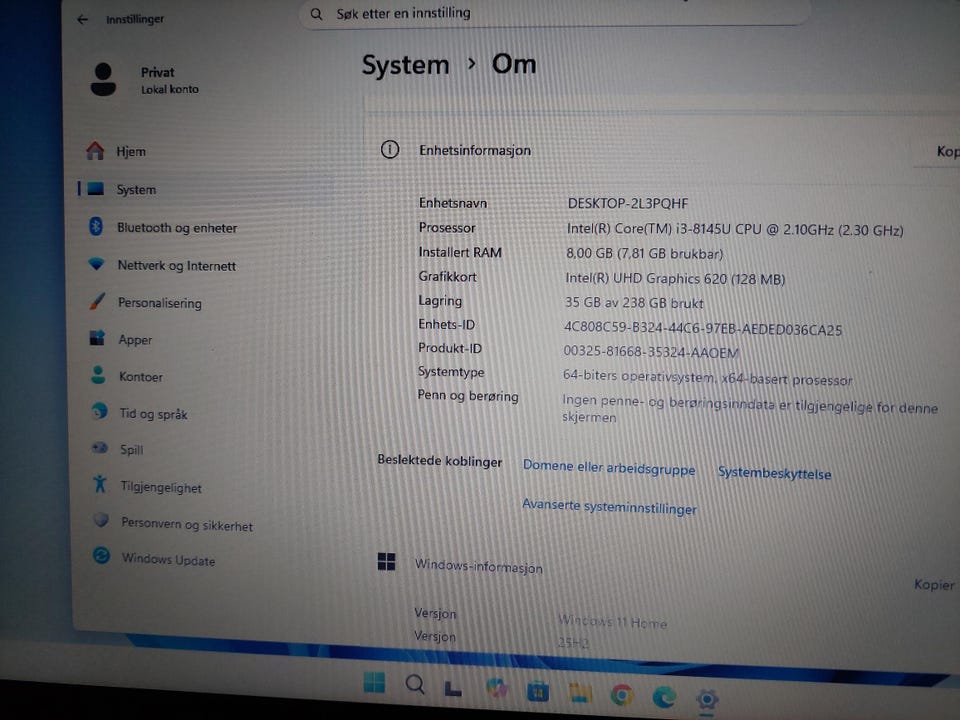Image resolution: width=960 pixels, height=720 pixels.
Task: Click the Hjem house icon
Action: click(95, 151)
